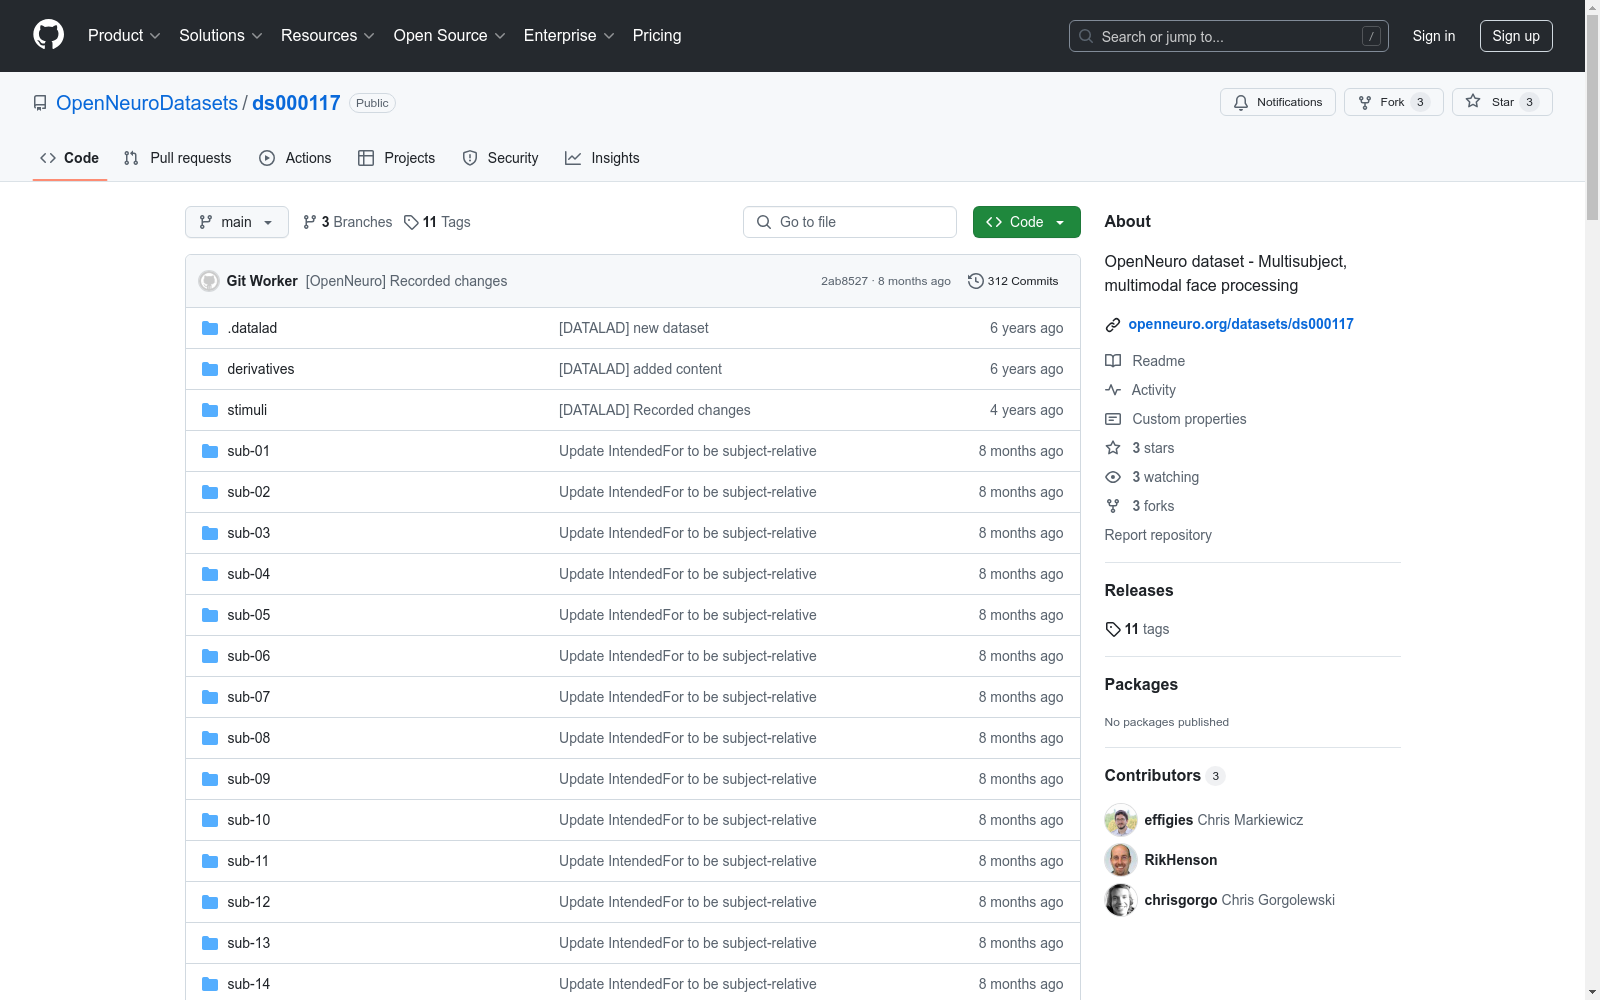Open the main branch selector dropdown
This screenshot has height=1000, width=1600.
(237, 222)
